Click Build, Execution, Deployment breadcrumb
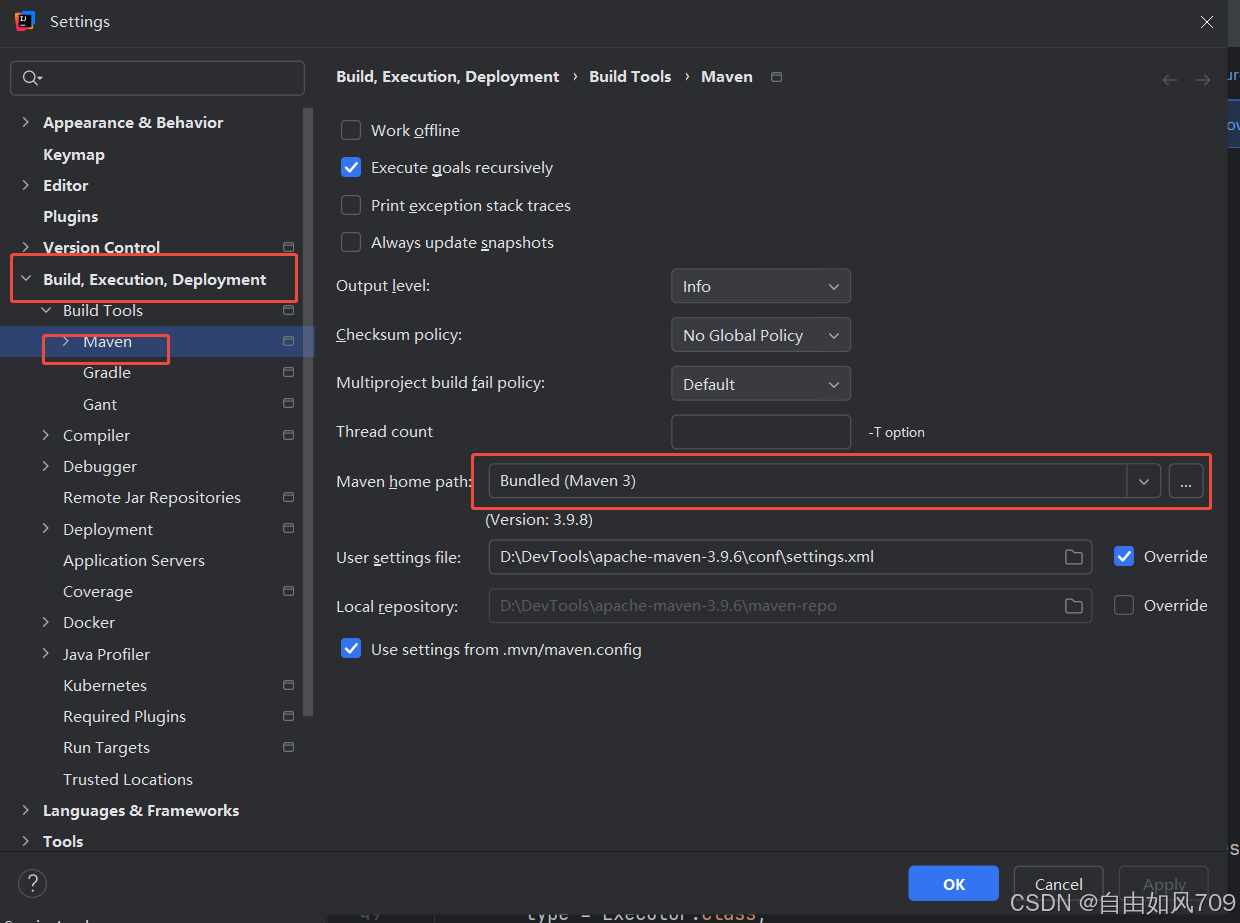This screenshot has height=923, width=1240. point(448,77)
